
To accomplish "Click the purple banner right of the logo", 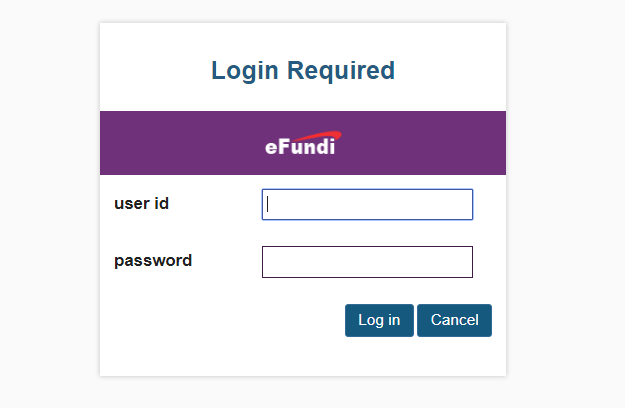I will click(x=423, y=143).
